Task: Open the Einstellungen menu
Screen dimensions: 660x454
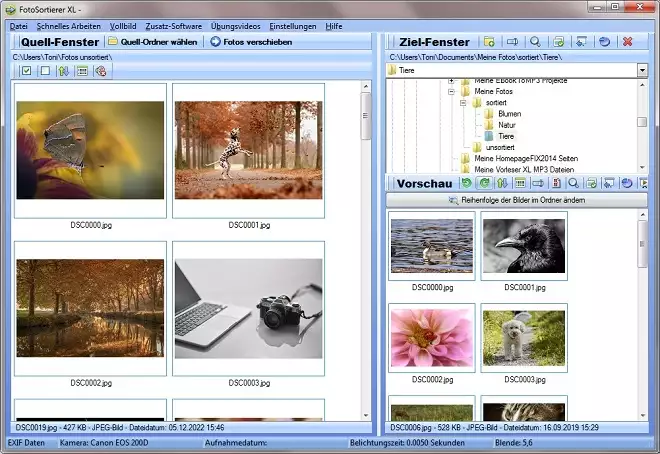Action: (293, 25)
